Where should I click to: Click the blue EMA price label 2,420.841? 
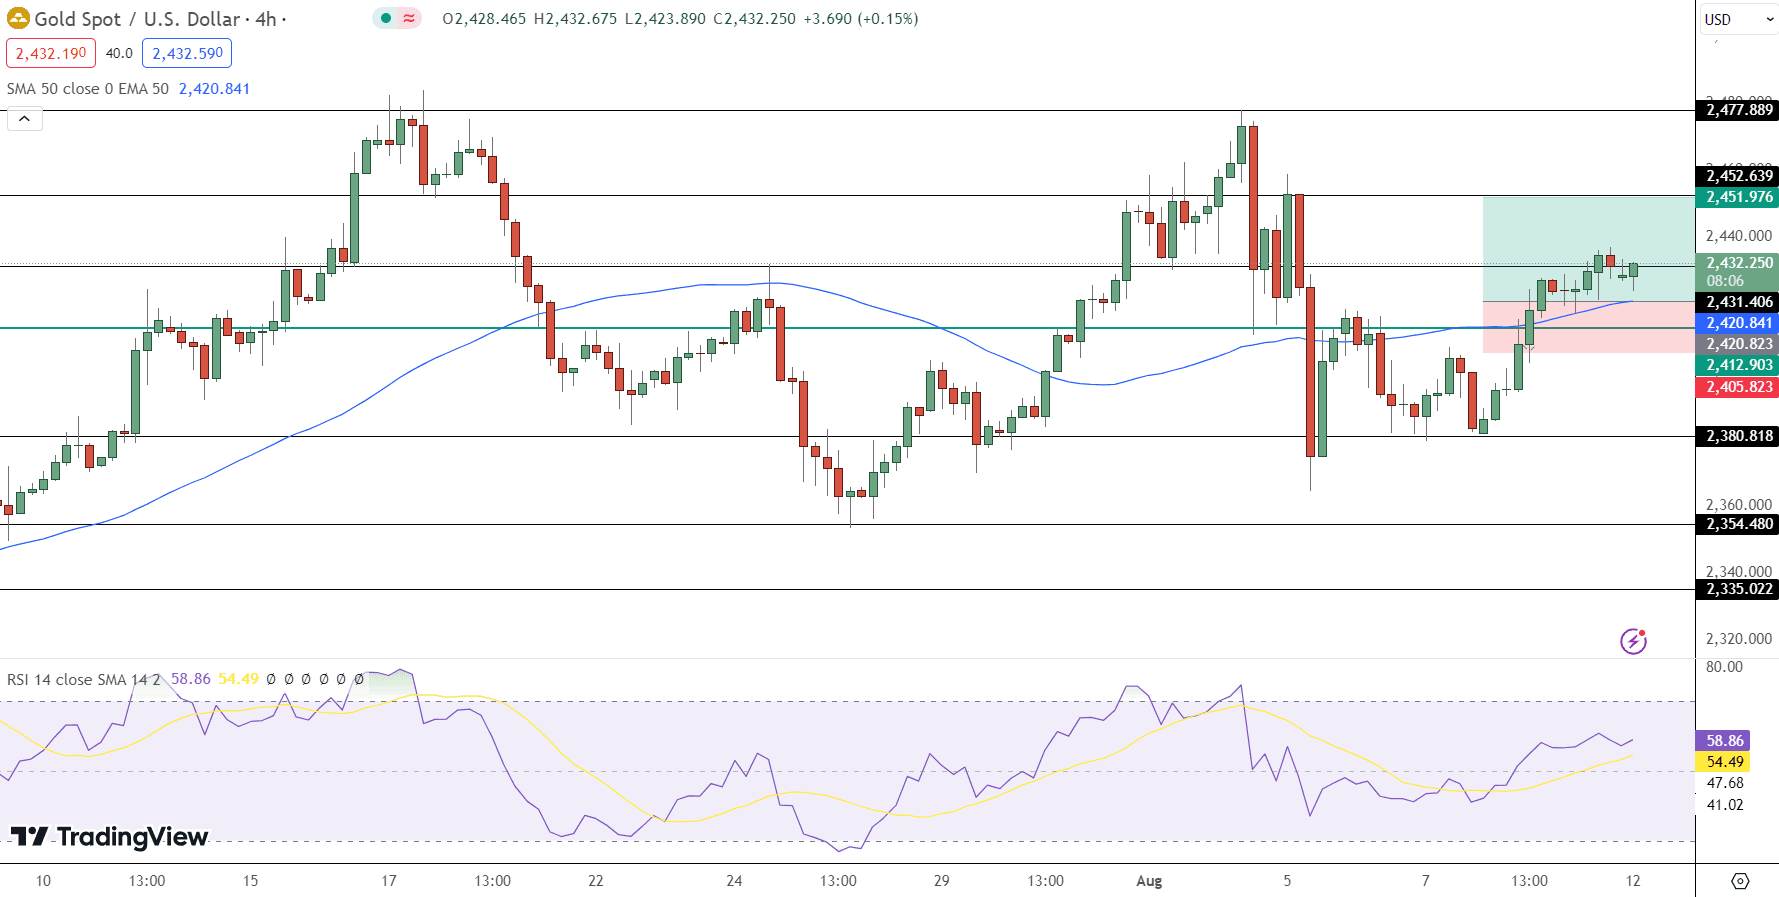[x=1738, y=323]
